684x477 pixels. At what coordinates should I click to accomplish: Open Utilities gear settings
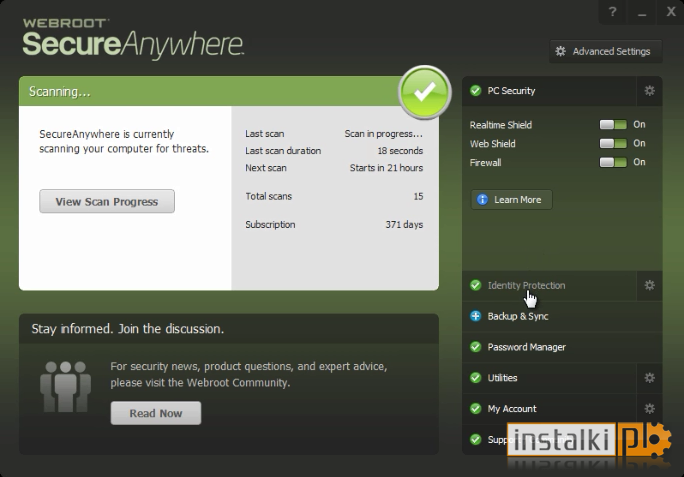click(x=649, y=378)
